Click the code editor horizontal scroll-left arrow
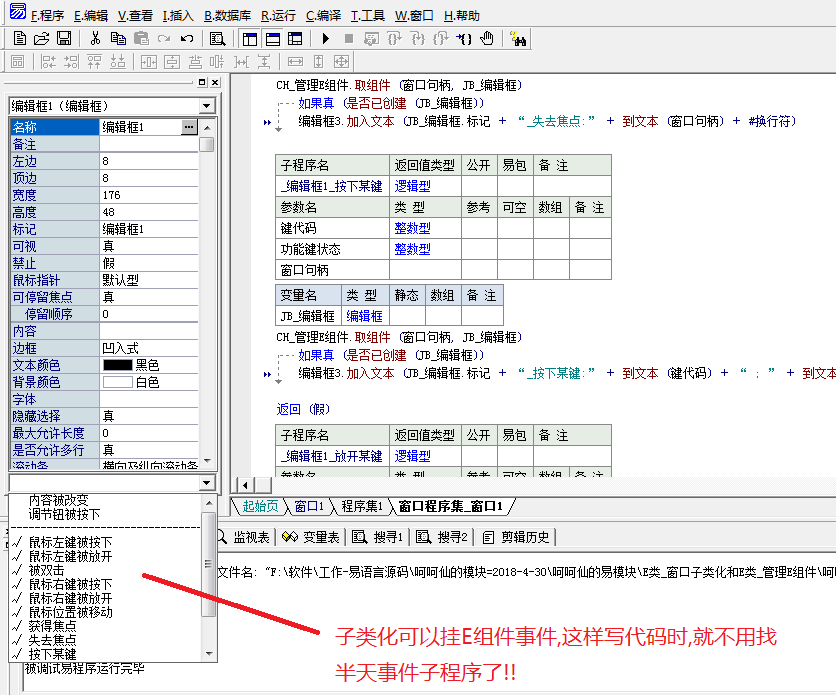 (x=245, y=485)
